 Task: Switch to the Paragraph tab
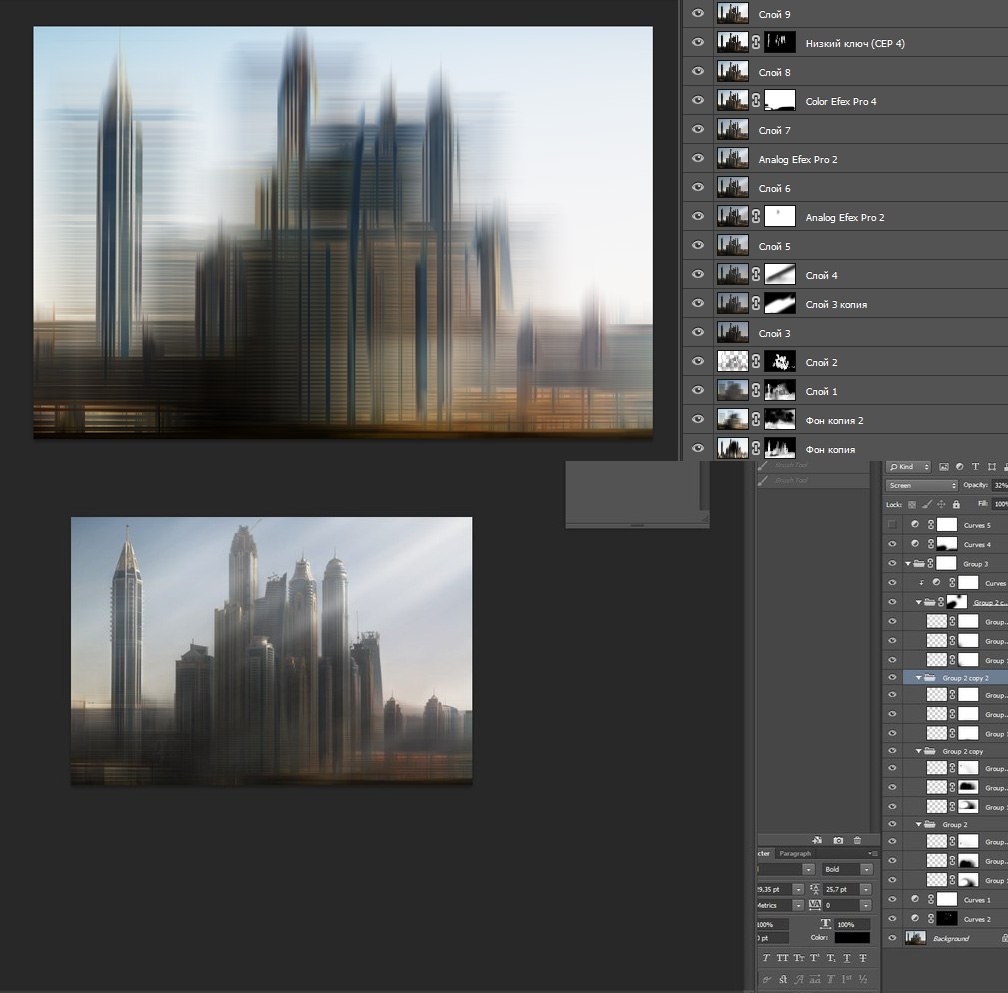(796, 853)
